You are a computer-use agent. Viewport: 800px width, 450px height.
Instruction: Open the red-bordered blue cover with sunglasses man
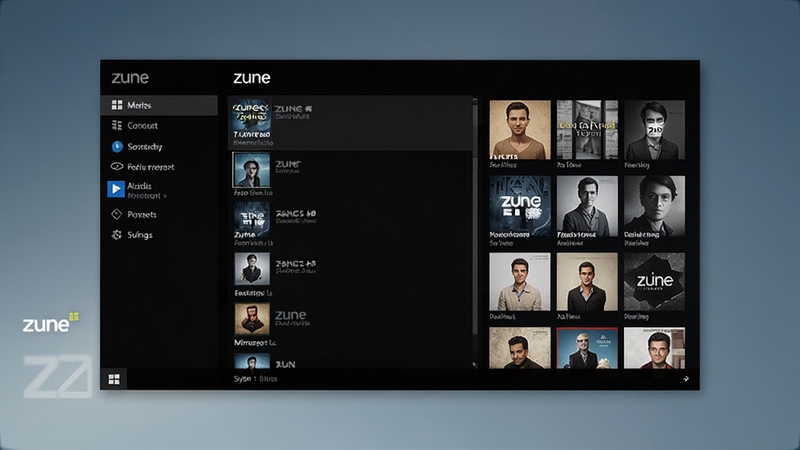pyautogui.click(x=587, y=348)
